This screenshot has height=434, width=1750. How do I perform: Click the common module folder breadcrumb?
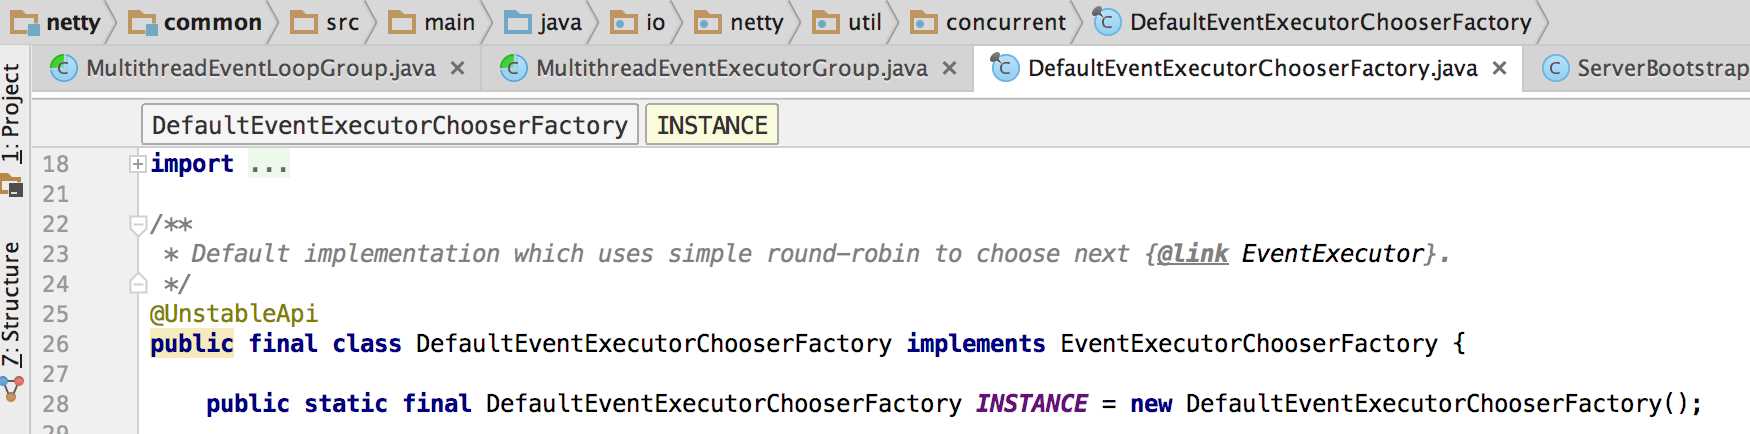tap(196, 22)
